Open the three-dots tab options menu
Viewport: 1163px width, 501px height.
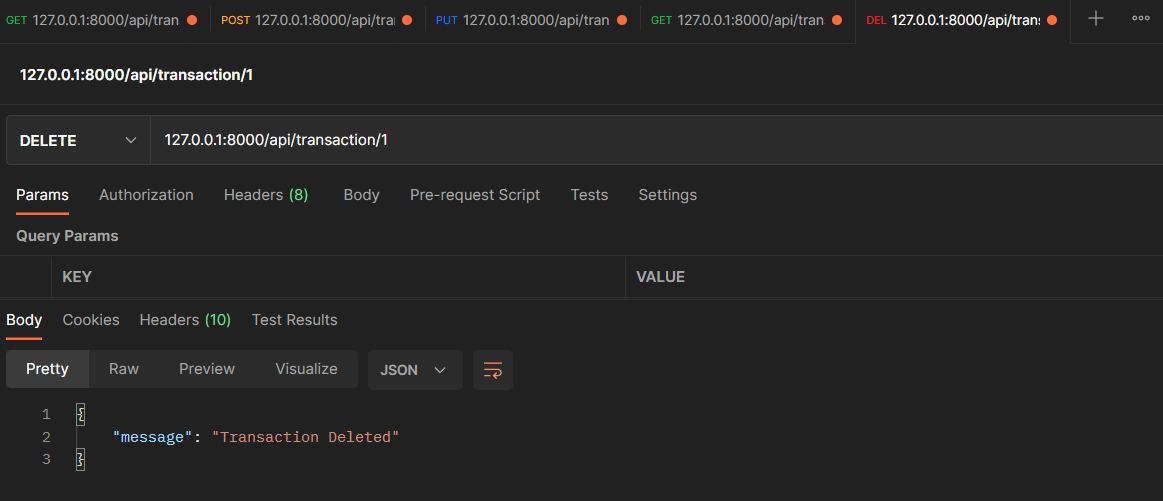pyautogui.click(x=1141, y=19)
